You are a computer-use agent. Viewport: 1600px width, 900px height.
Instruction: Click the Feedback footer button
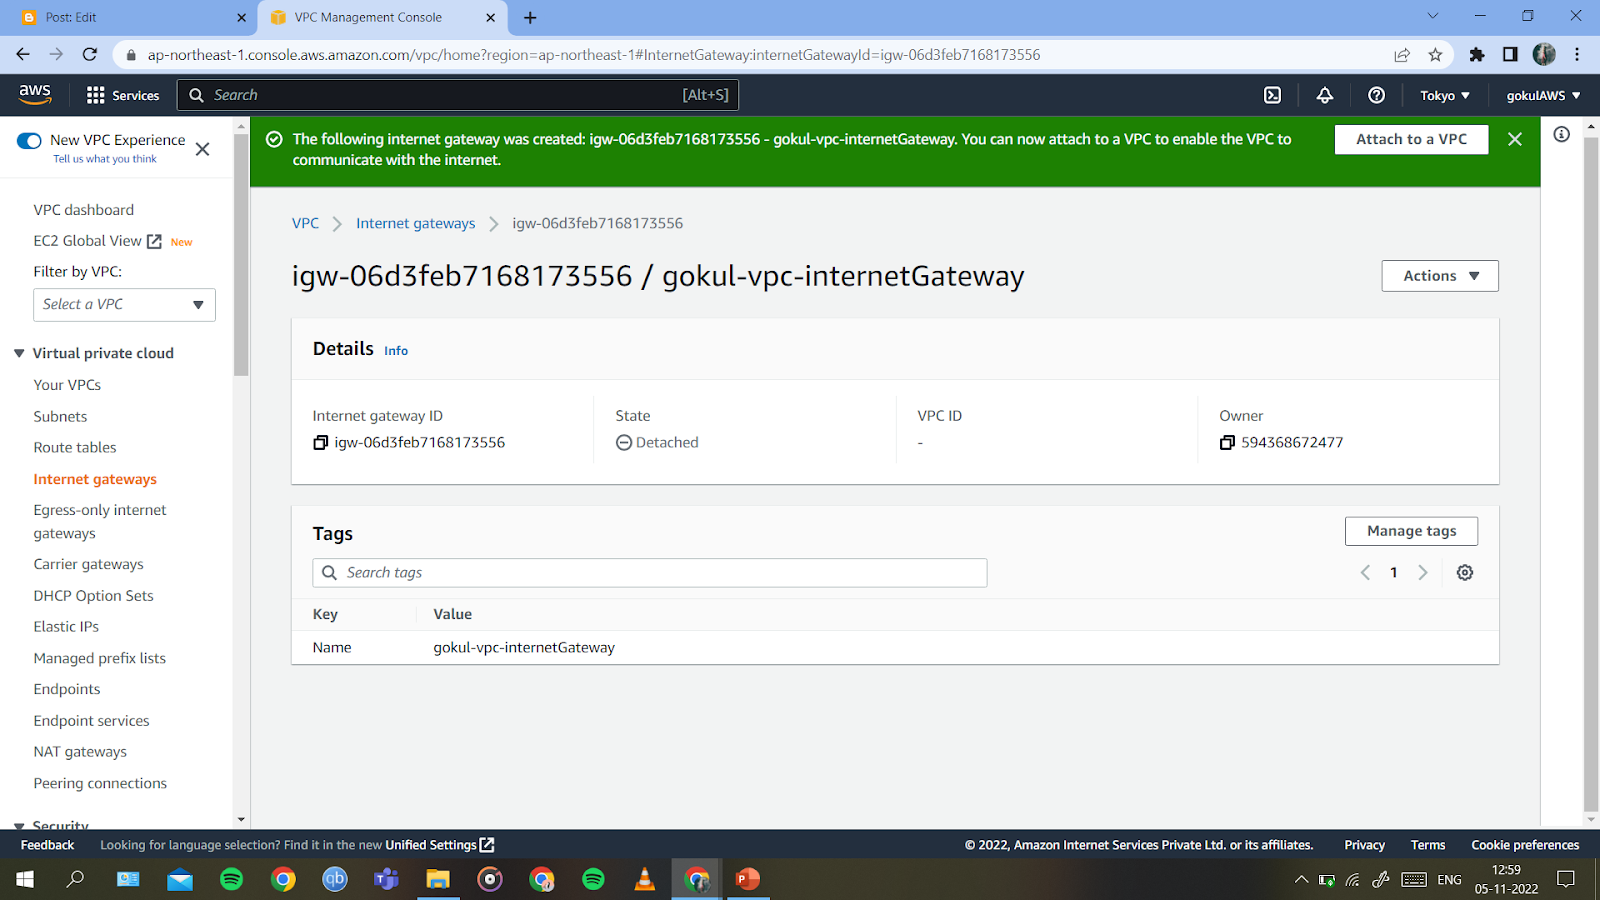(47, 845)
